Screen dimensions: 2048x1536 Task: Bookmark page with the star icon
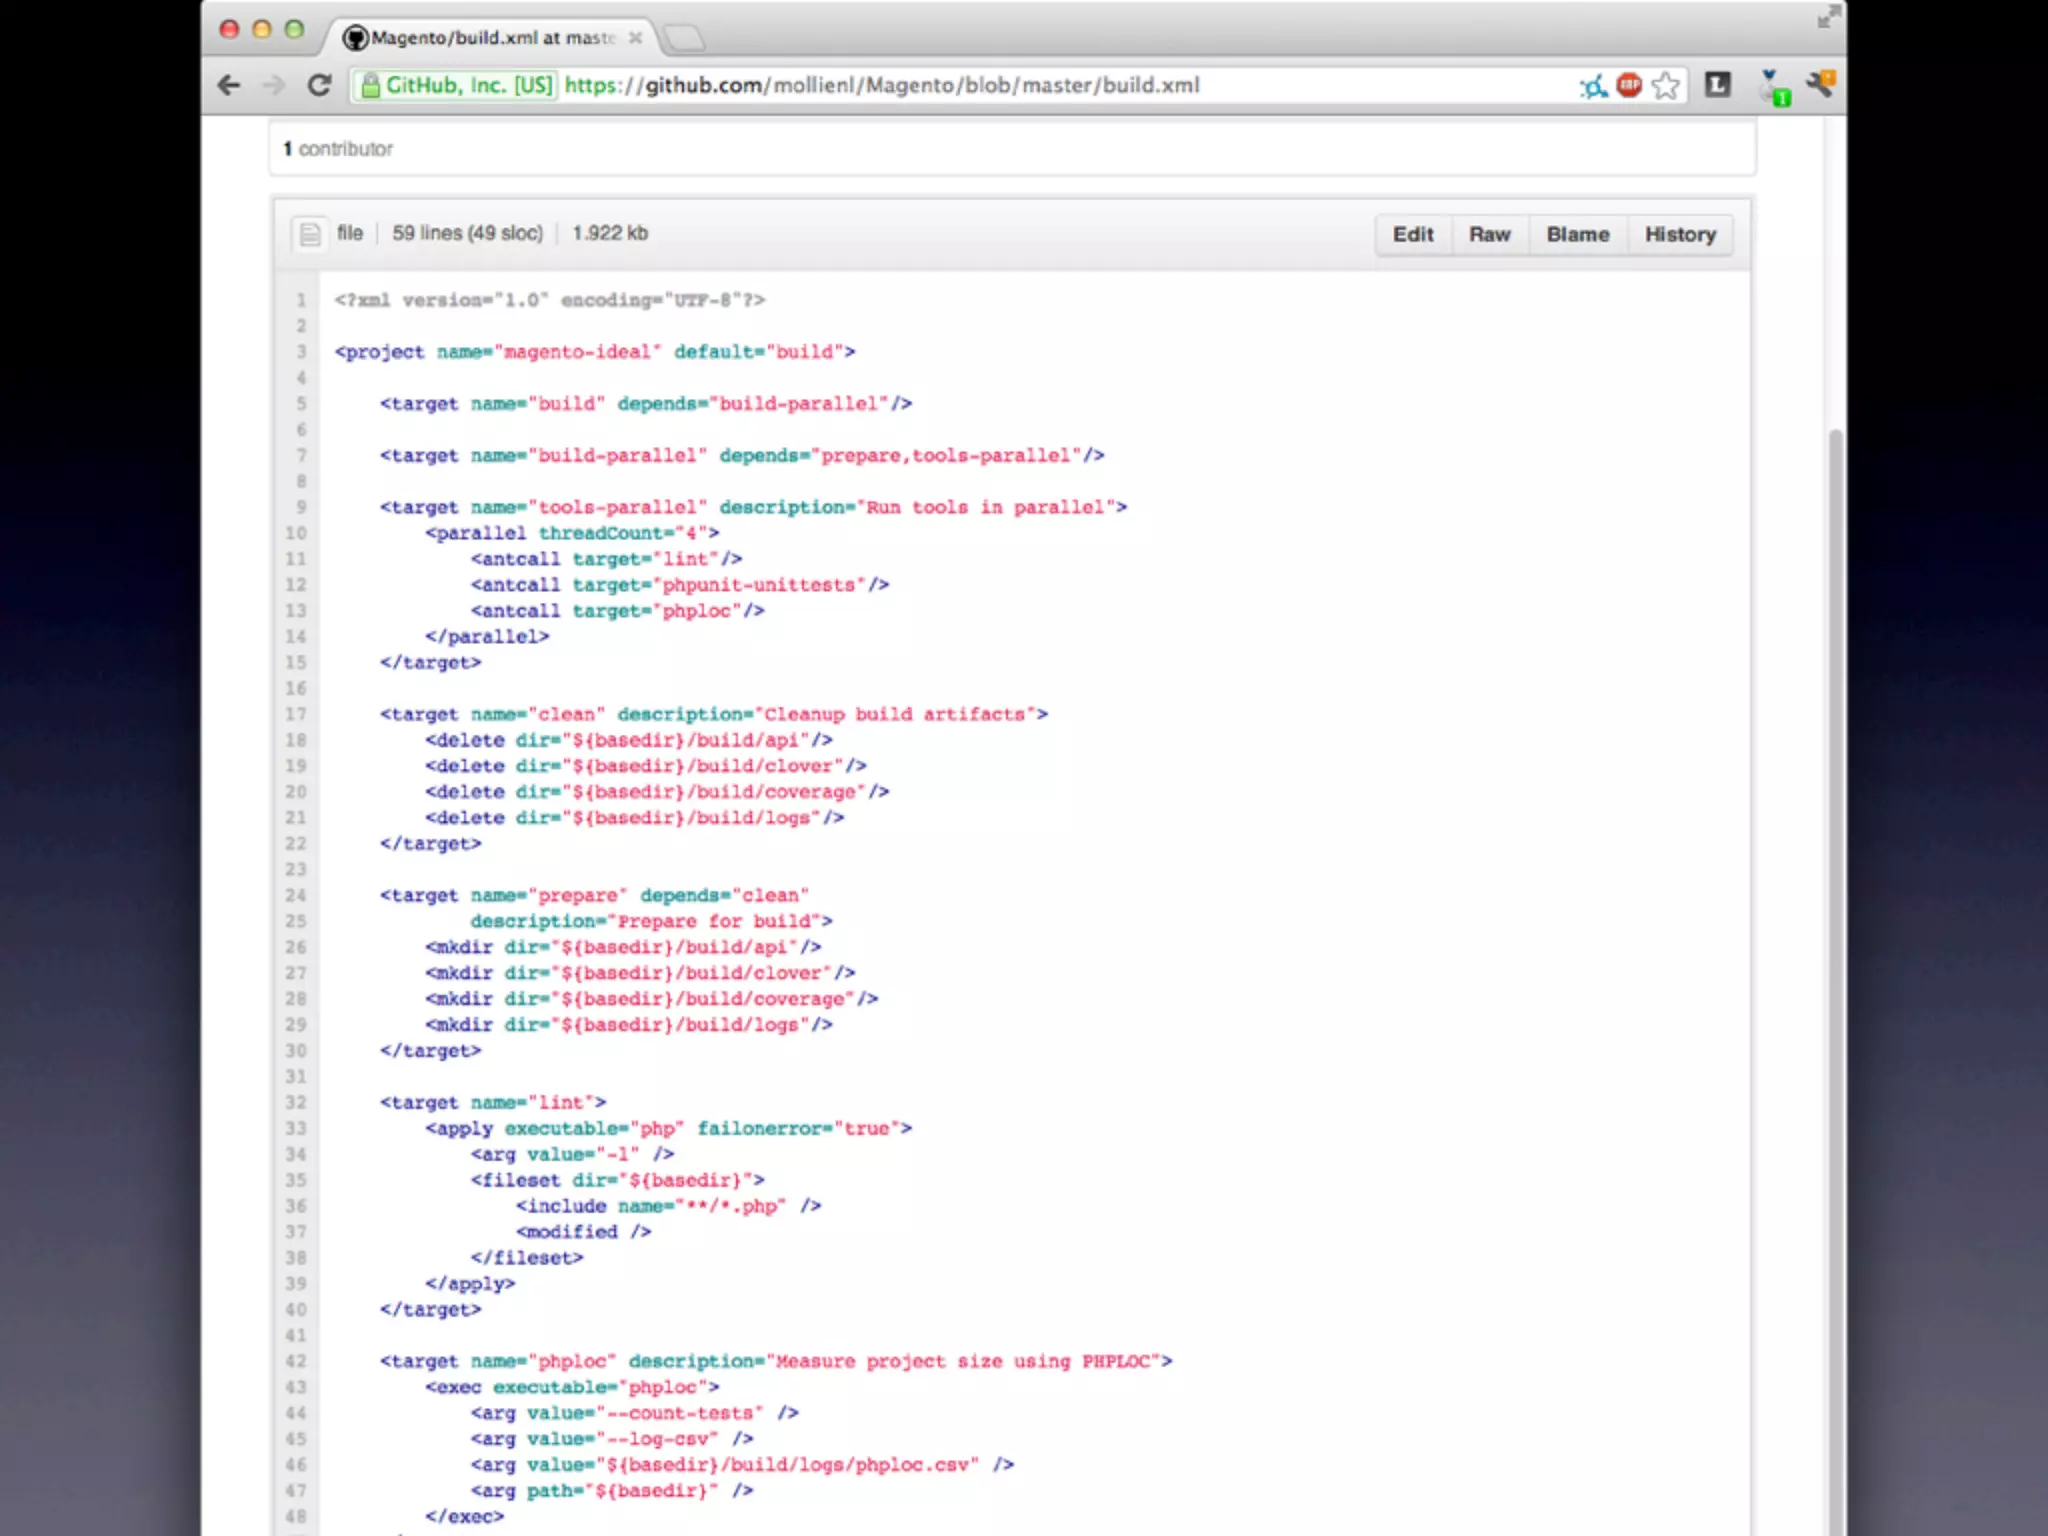[1665, 86]
